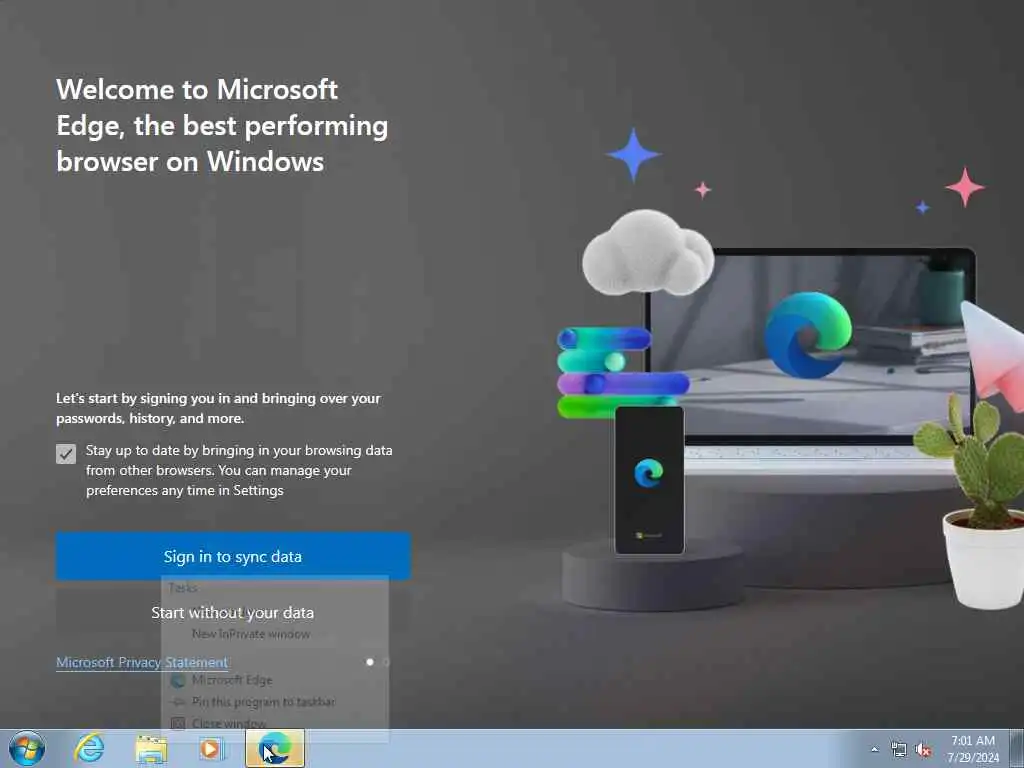Screen dimensions: 1024x768
Task: Click Microsoft Edge entry in jump list
Action: point(232,680)
